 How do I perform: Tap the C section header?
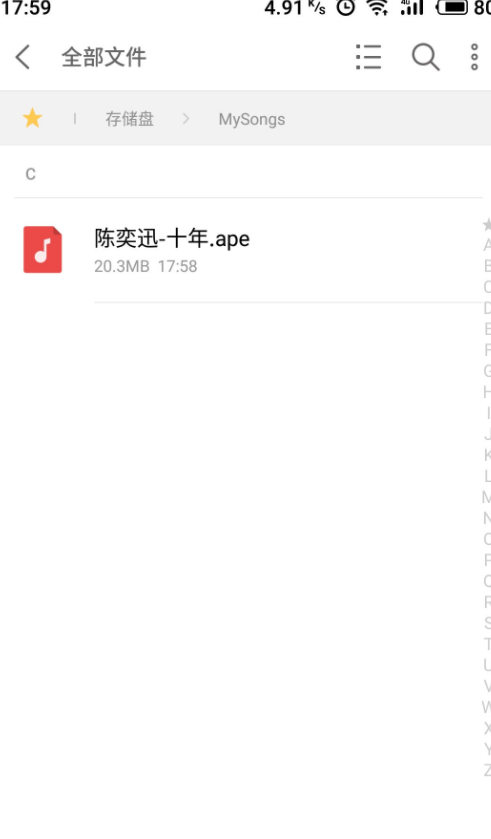click(x=30, y=174)
